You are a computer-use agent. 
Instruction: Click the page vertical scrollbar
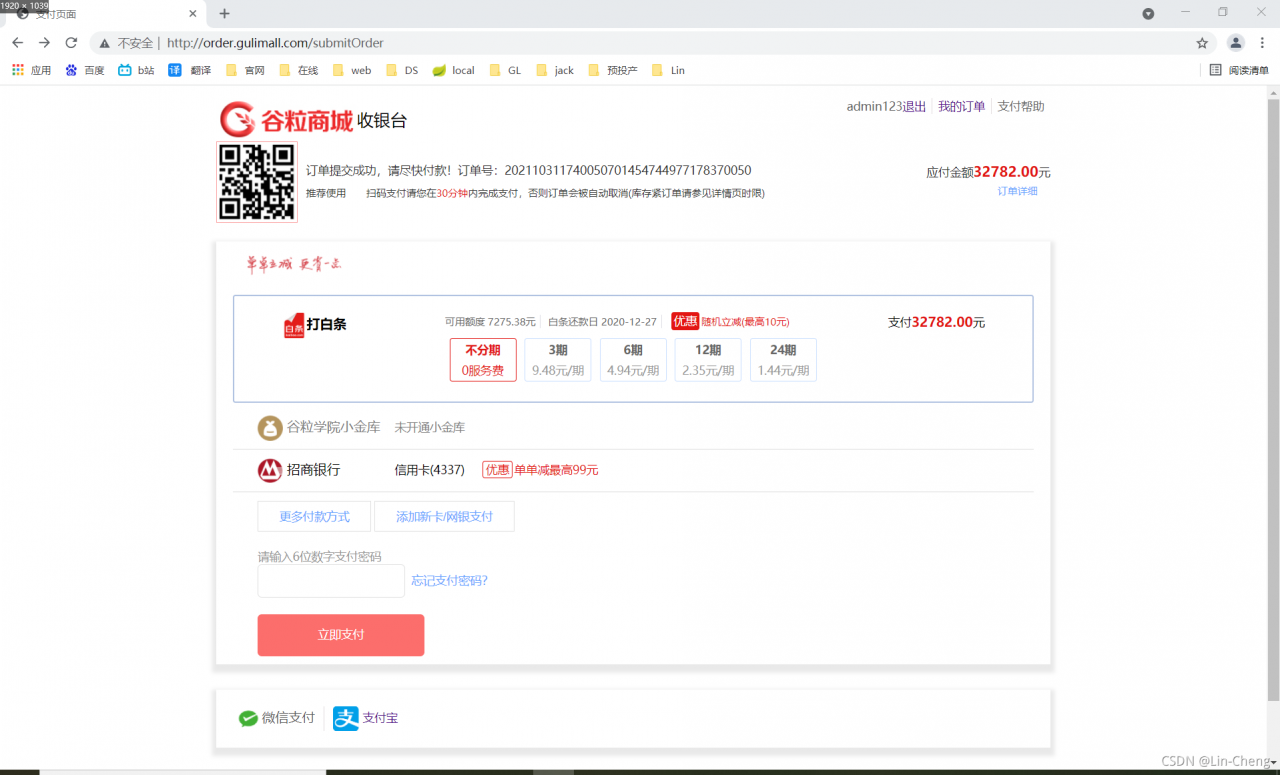point(1273,398)
